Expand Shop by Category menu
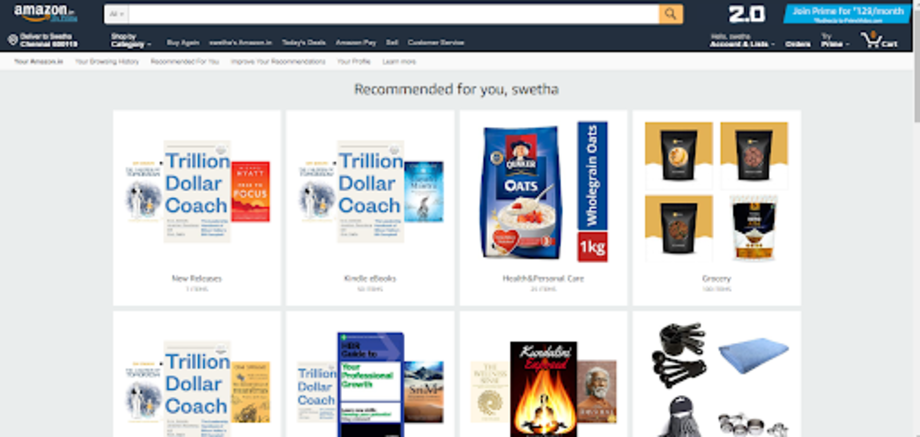Image resolution: width=920 pixels, height=437 pixels. (x=131, y=40)
